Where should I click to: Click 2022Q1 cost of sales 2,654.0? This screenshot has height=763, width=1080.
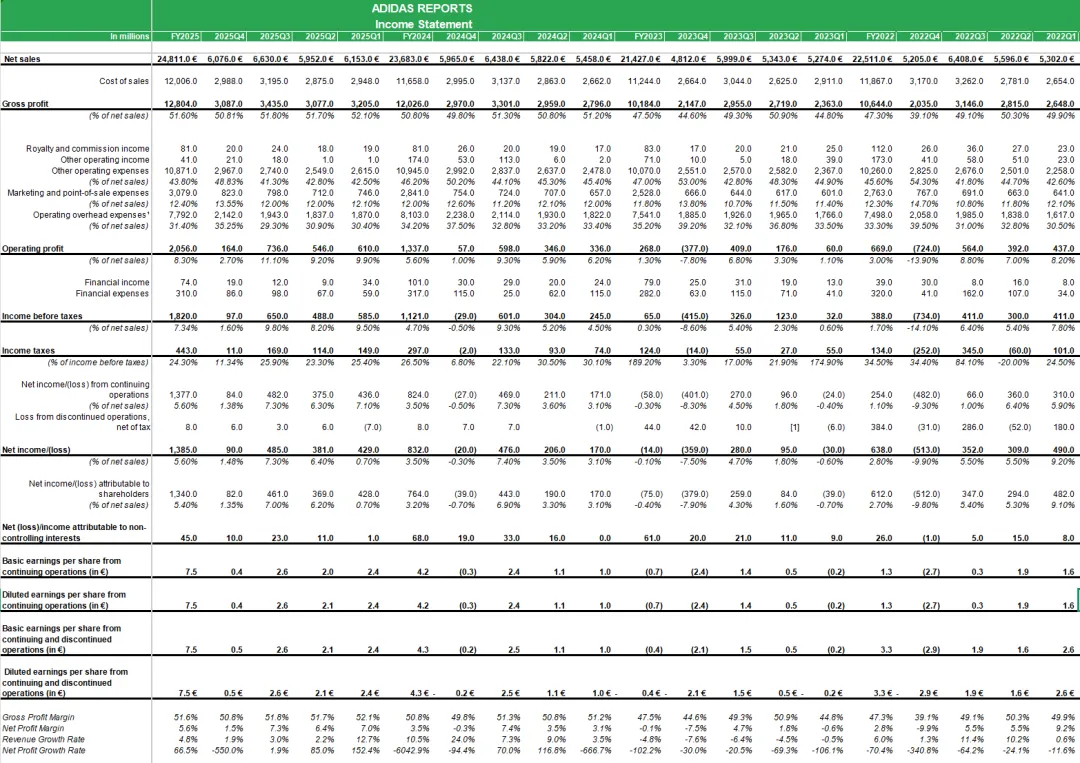[1060, 81]
